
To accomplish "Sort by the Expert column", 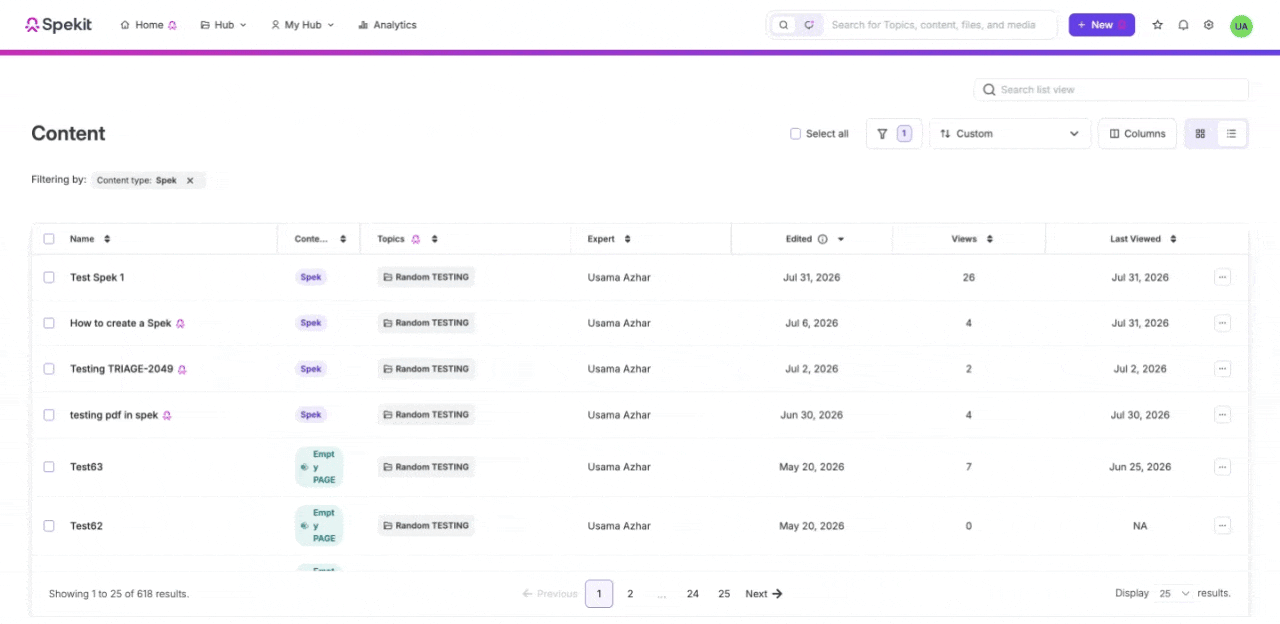I will tap(627, 239).
